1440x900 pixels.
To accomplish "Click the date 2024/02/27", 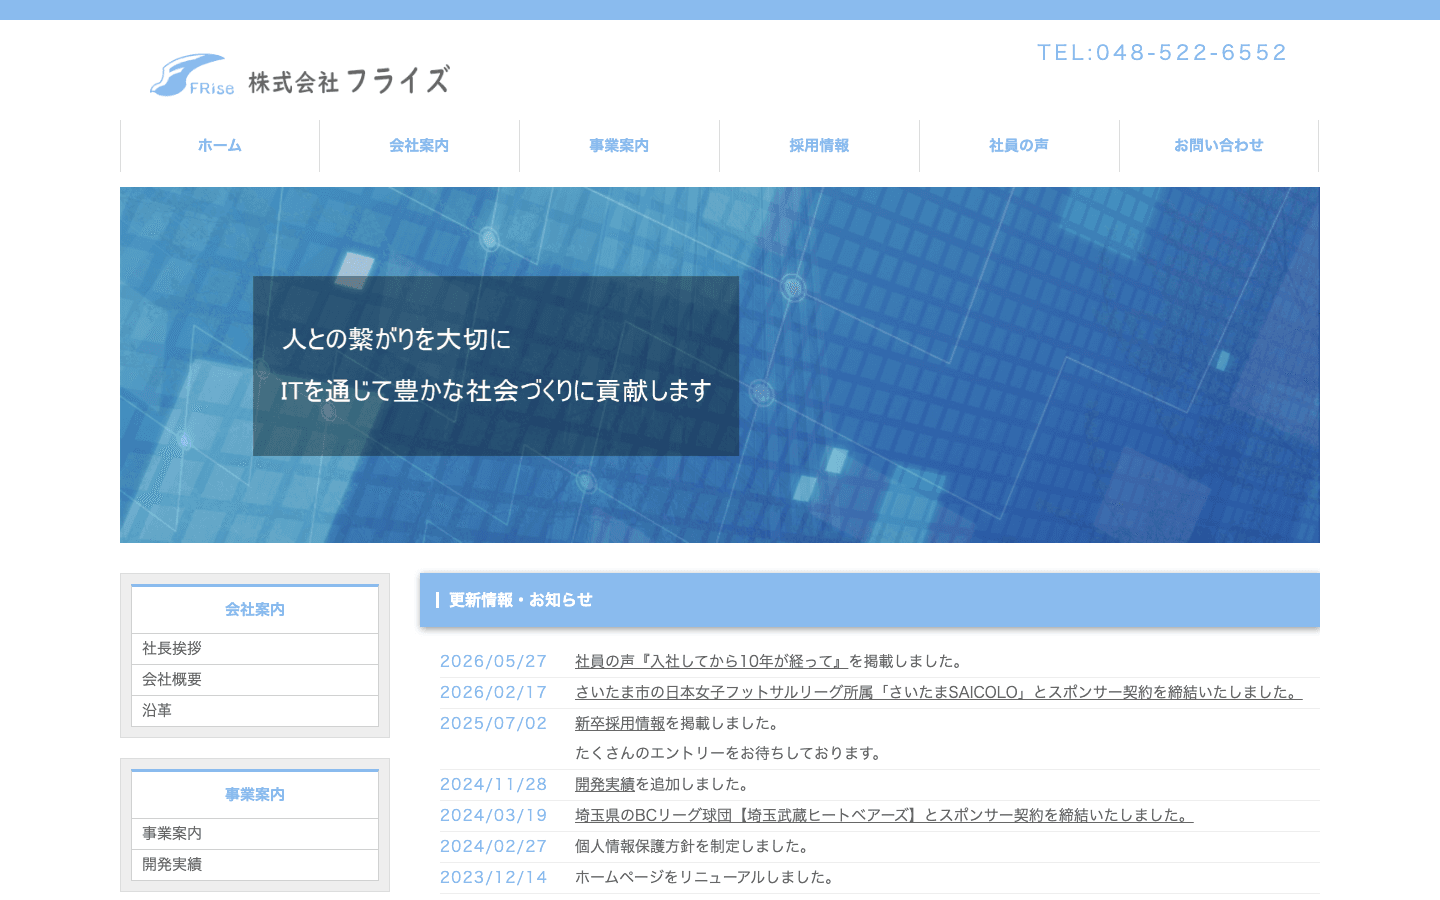I will pos(494,846).
